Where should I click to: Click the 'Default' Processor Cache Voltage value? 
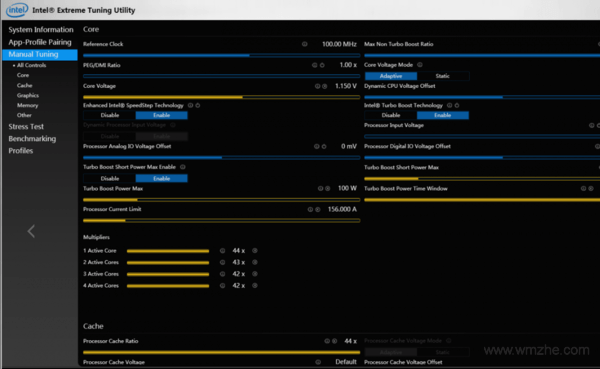(x=346, y=362)
